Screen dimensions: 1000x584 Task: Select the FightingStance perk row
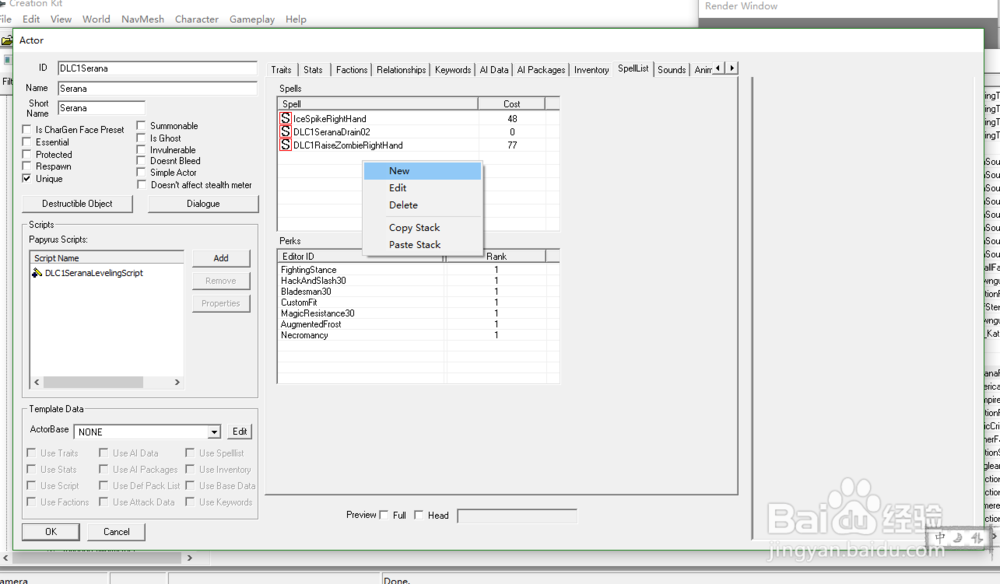[x=418, y=270]
